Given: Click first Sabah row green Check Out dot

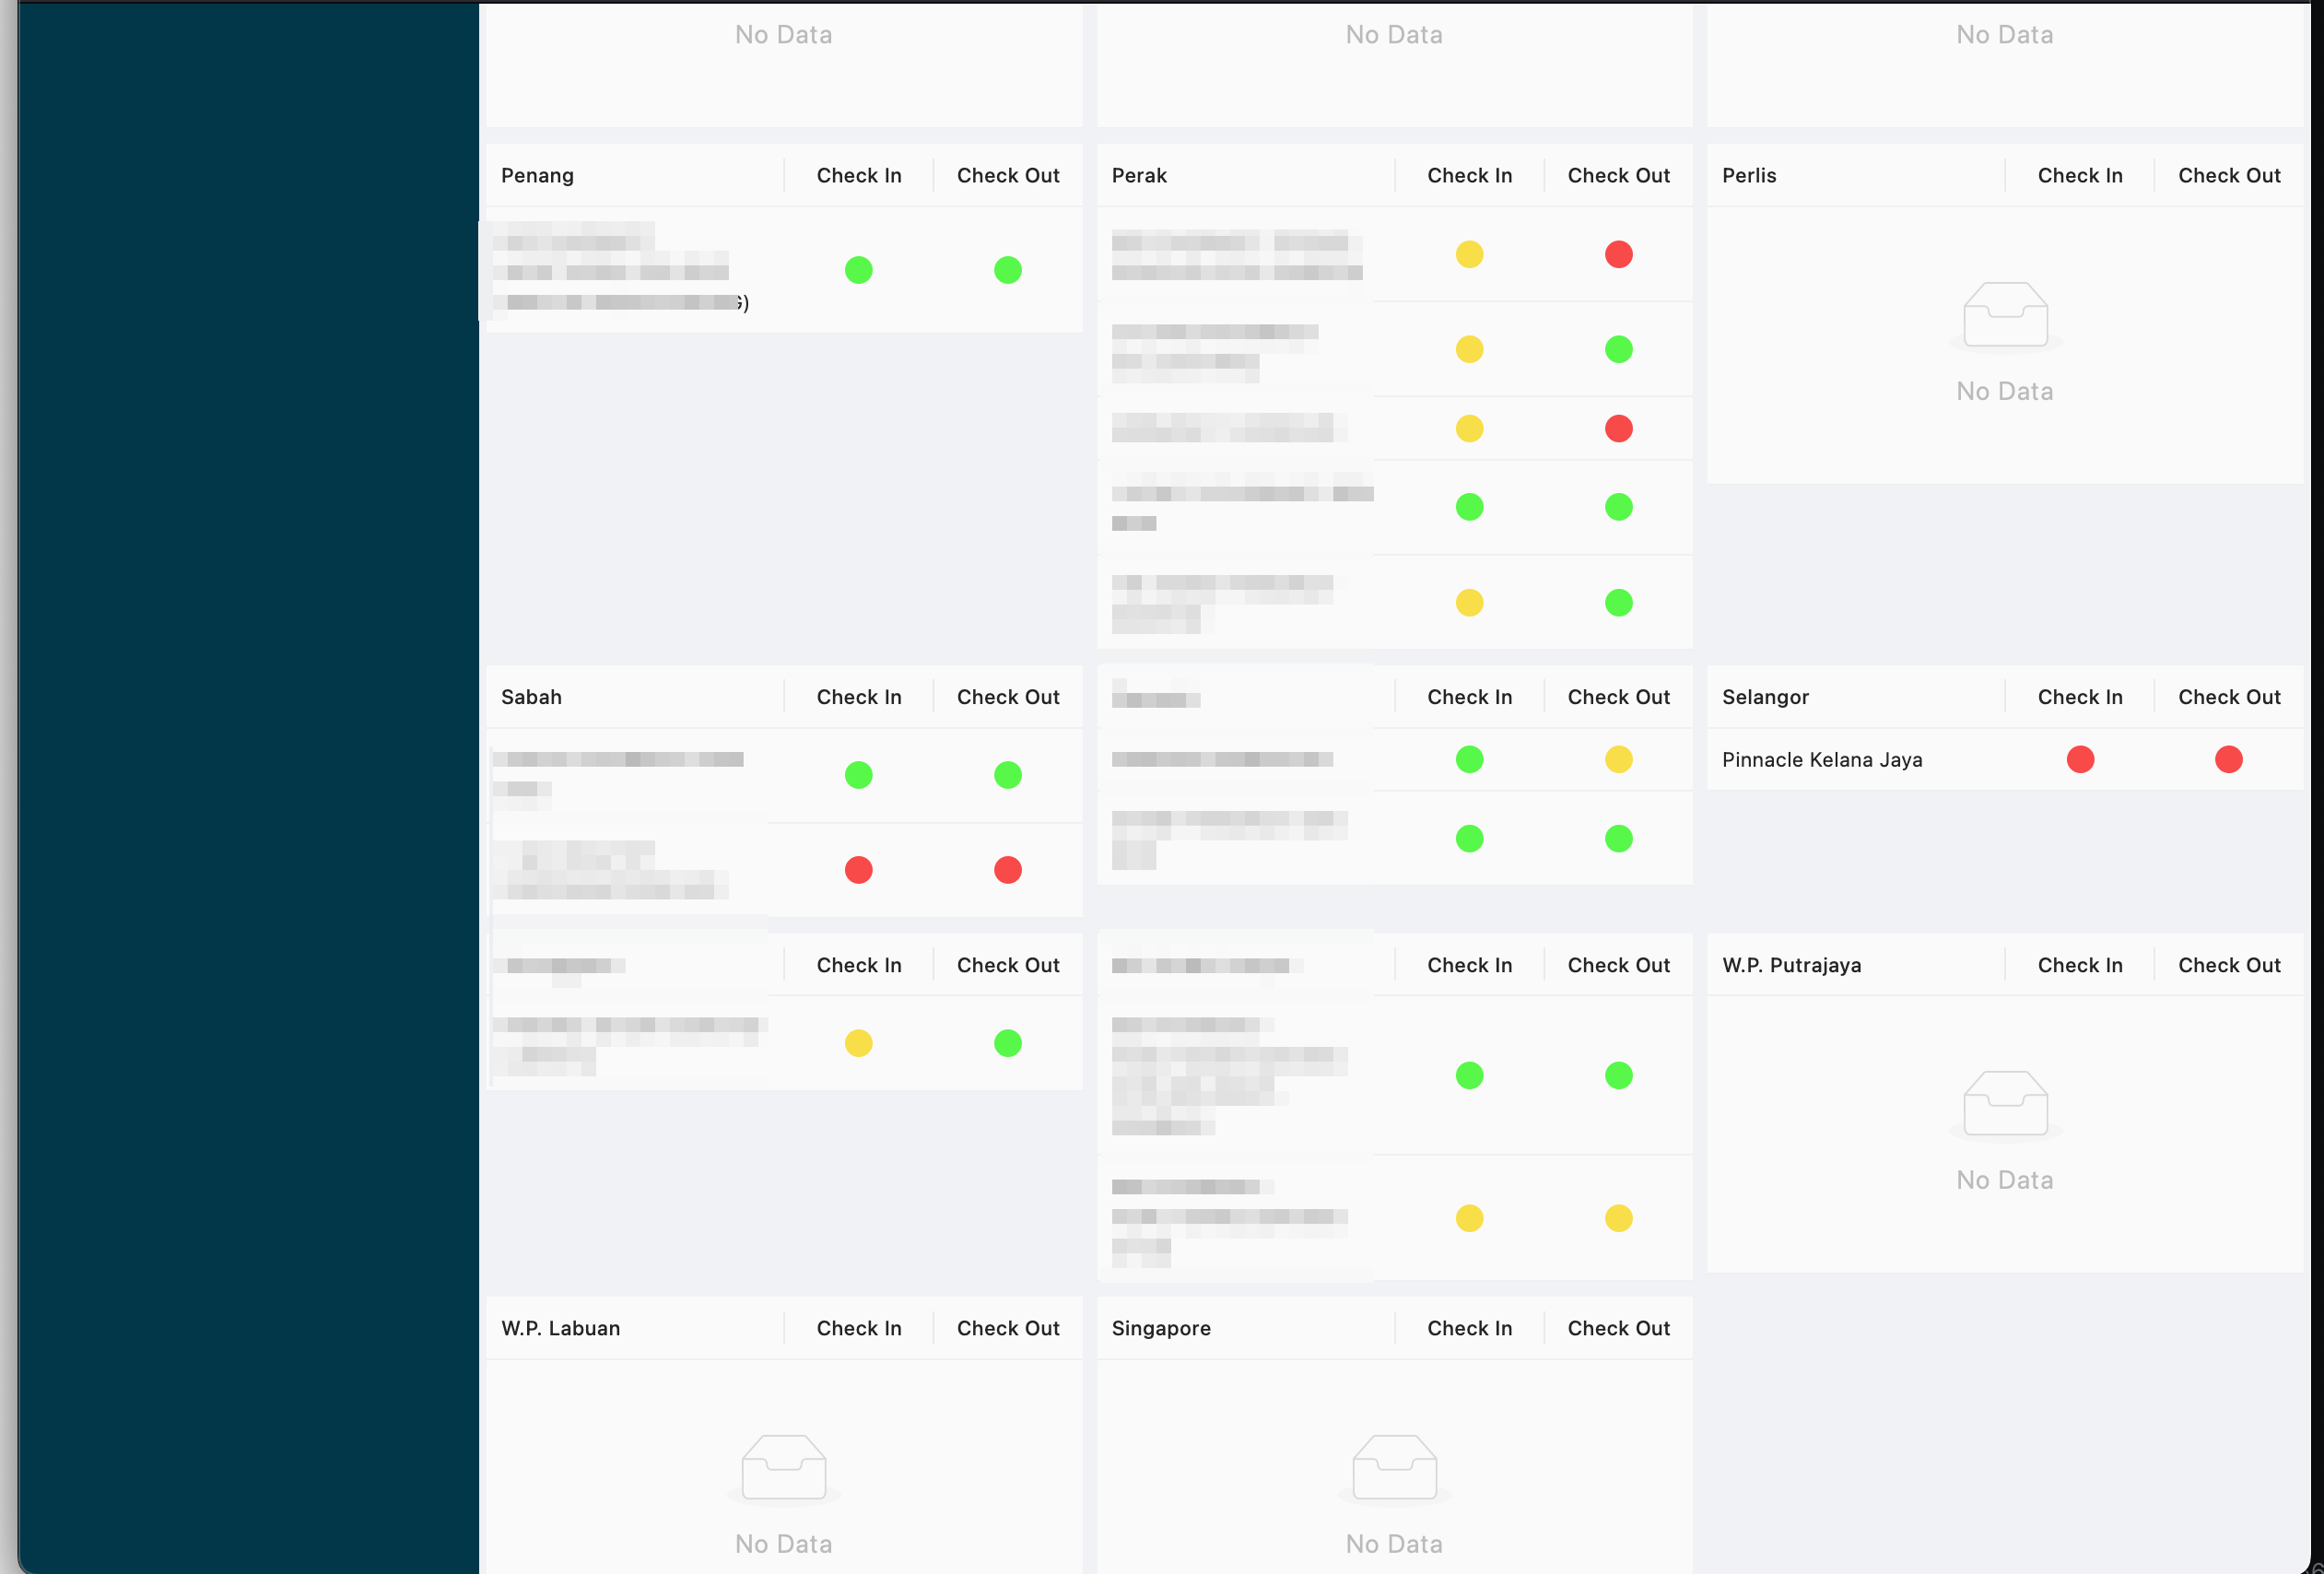Looking at the screenshot, I should coord(1007,775).
